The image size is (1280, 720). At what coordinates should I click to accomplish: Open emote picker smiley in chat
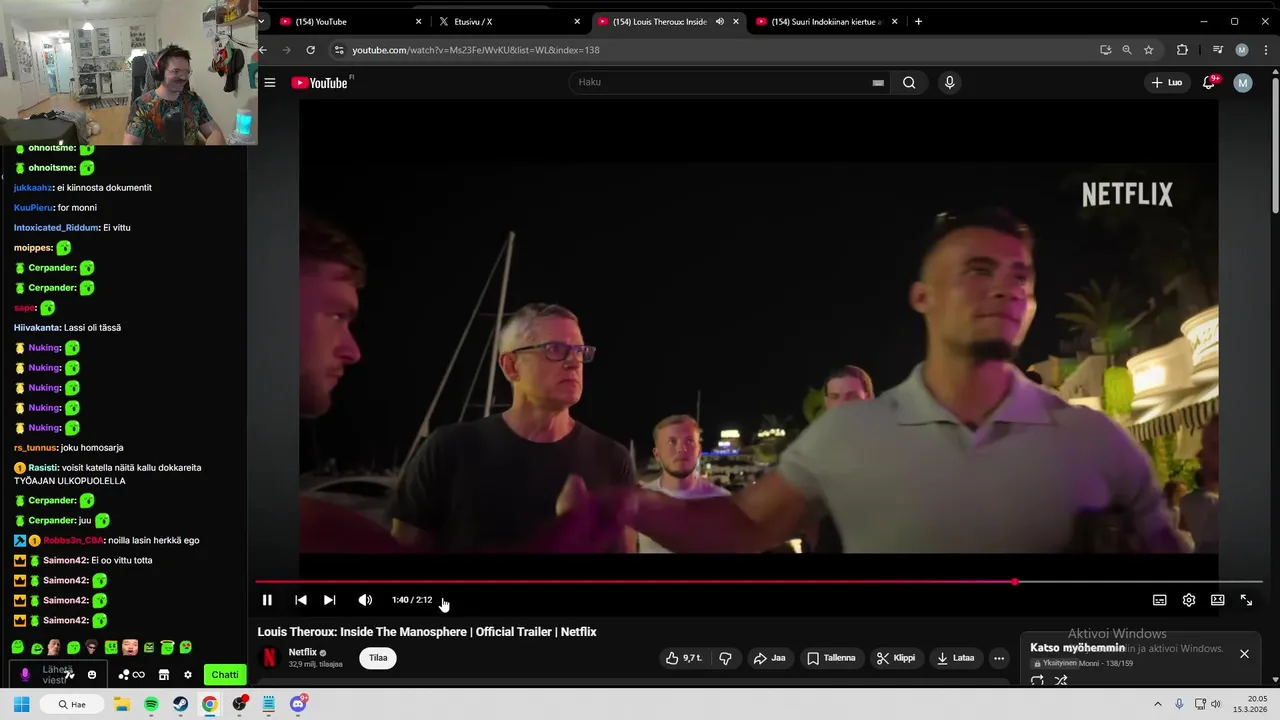[x=92, y=675]
